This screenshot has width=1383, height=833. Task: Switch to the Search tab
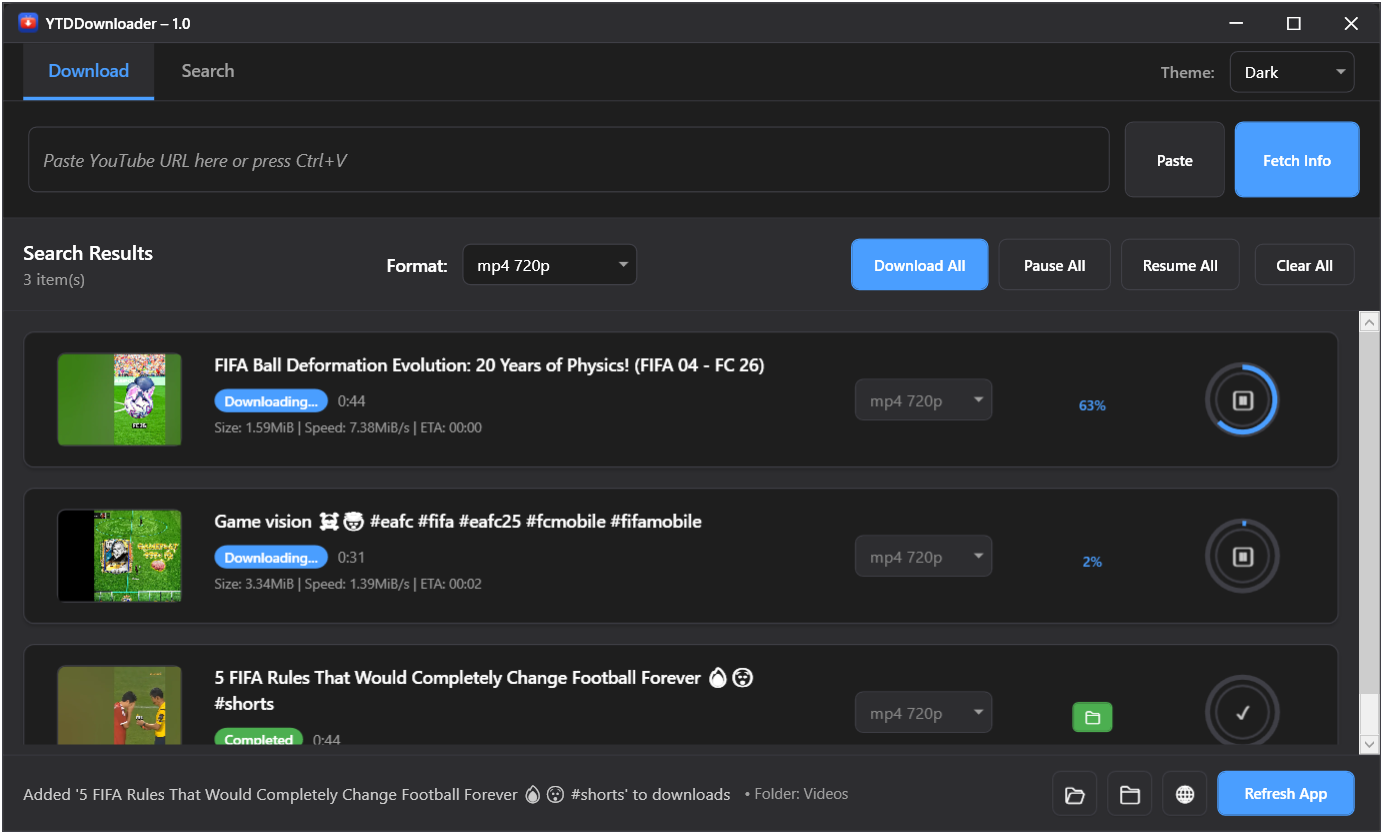click(x=208, y=71)
